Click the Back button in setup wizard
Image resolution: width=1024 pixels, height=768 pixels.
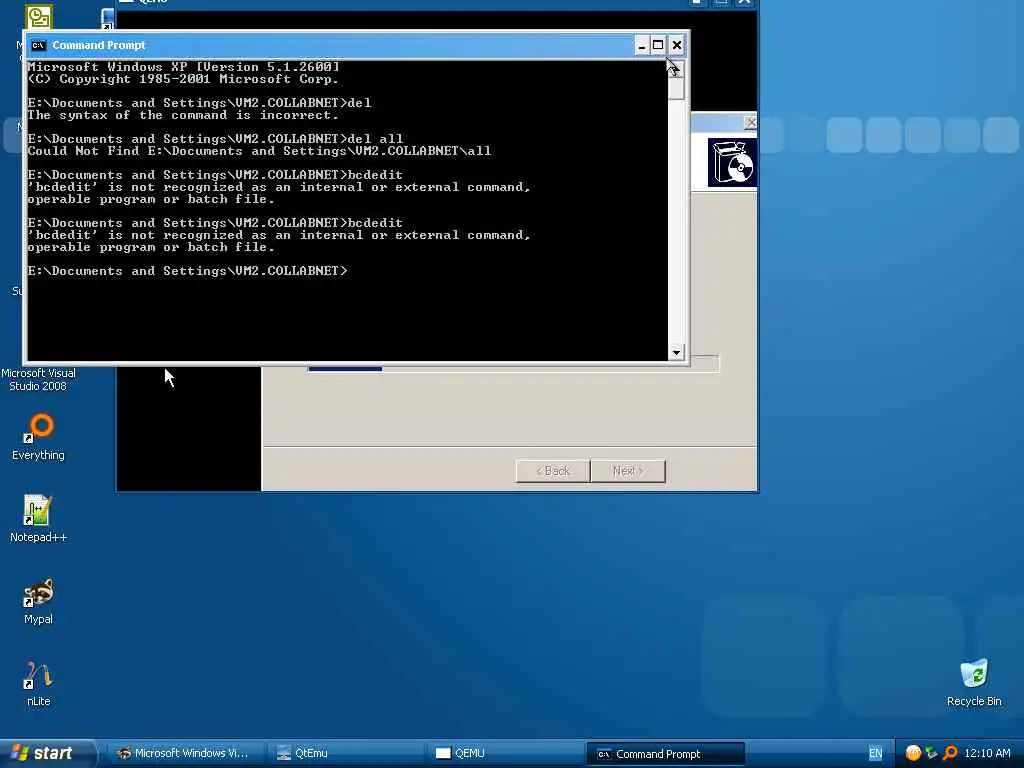click(x=552, y=471)
